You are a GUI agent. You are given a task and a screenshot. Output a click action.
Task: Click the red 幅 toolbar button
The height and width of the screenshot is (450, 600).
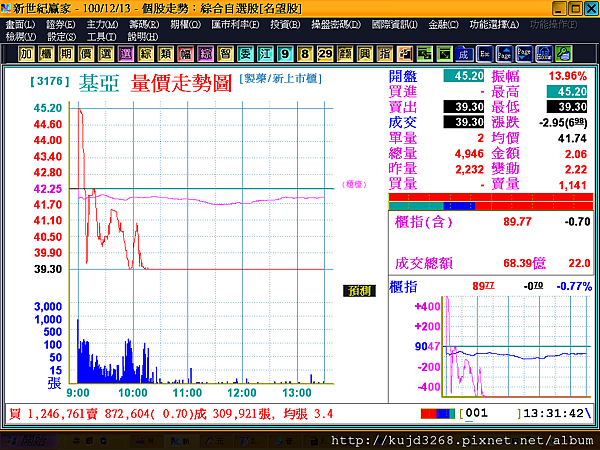point(186,54)
